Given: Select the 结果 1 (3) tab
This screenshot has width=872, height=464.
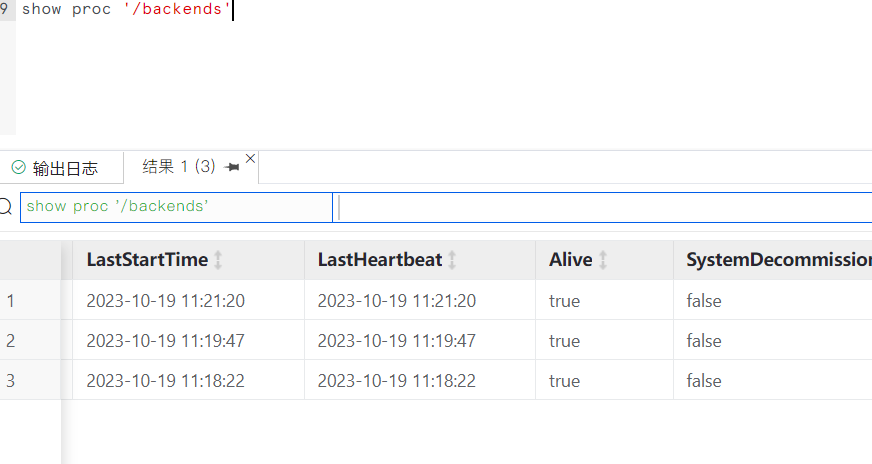Looking at the screenshot, I should click(x=179, y=167).
